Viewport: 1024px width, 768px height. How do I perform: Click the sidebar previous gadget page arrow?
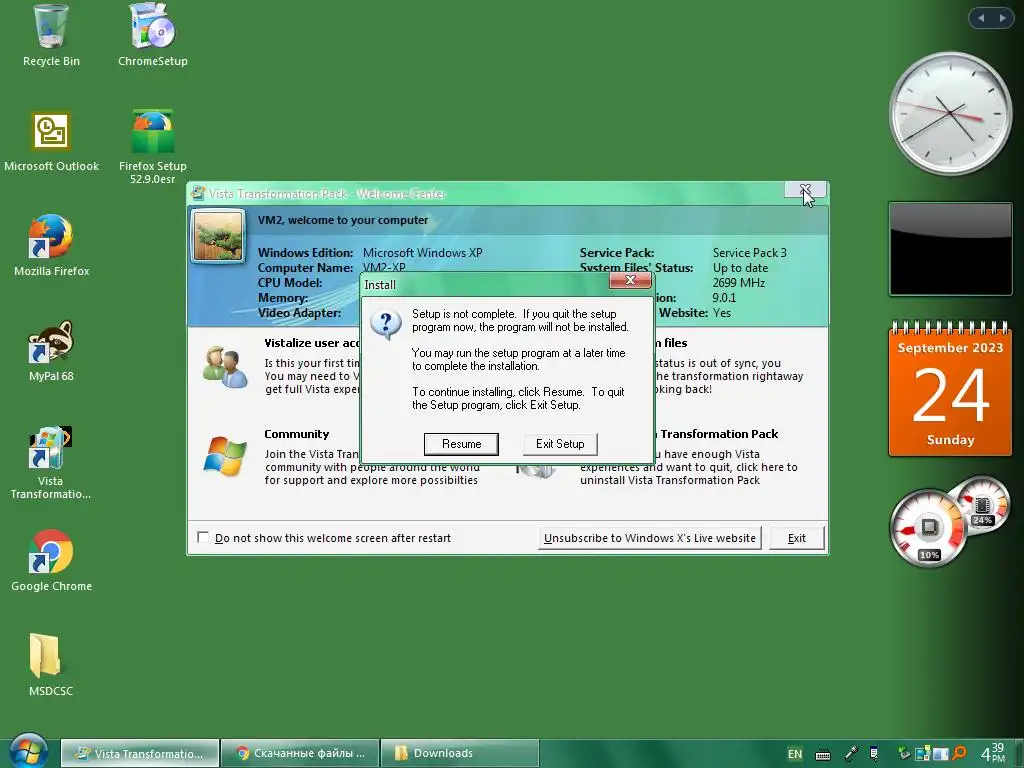pos(981,18)
